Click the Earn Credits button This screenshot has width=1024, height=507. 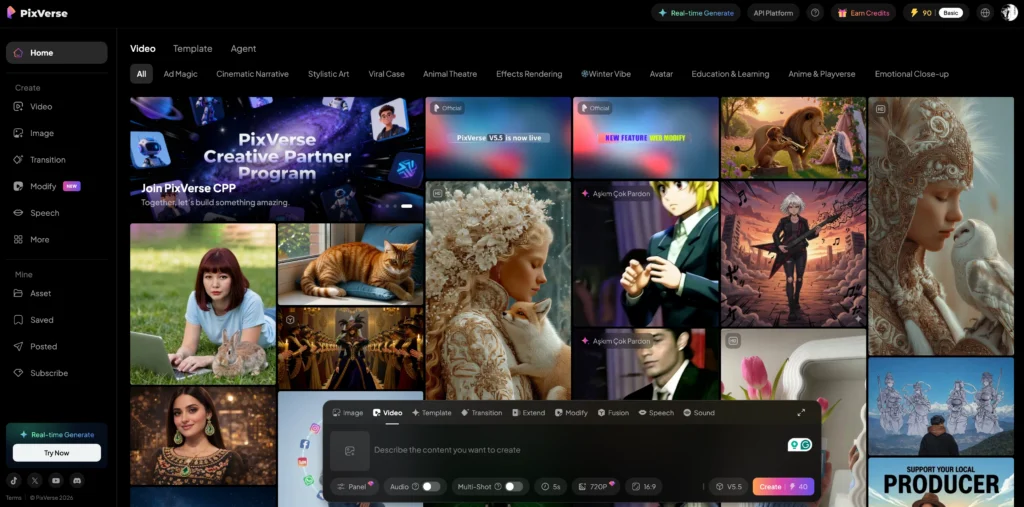pos(863,12)
